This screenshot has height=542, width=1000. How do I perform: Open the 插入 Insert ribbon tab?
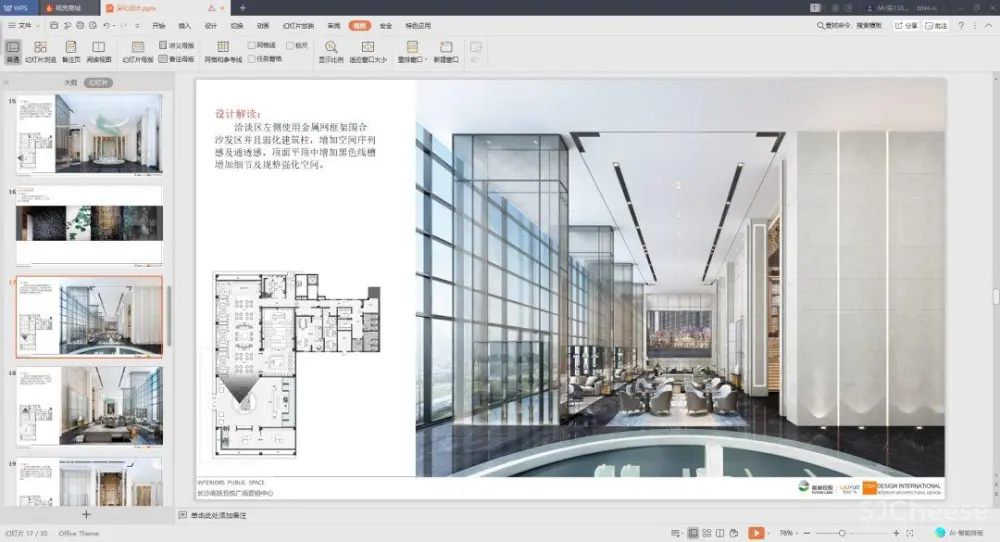185,25
